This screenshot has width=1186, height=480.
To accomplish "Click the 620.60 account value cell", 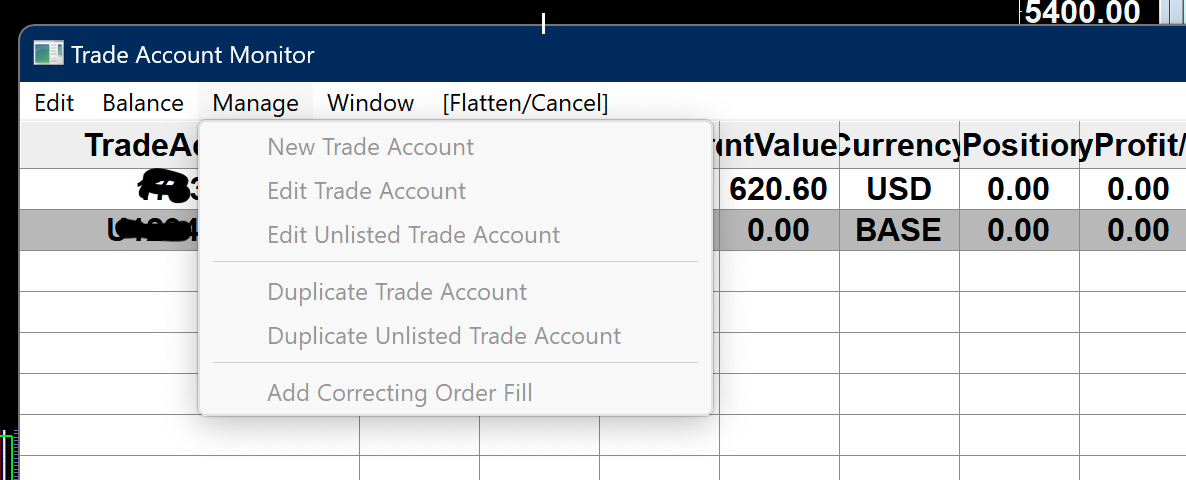I will click(778, 189).
